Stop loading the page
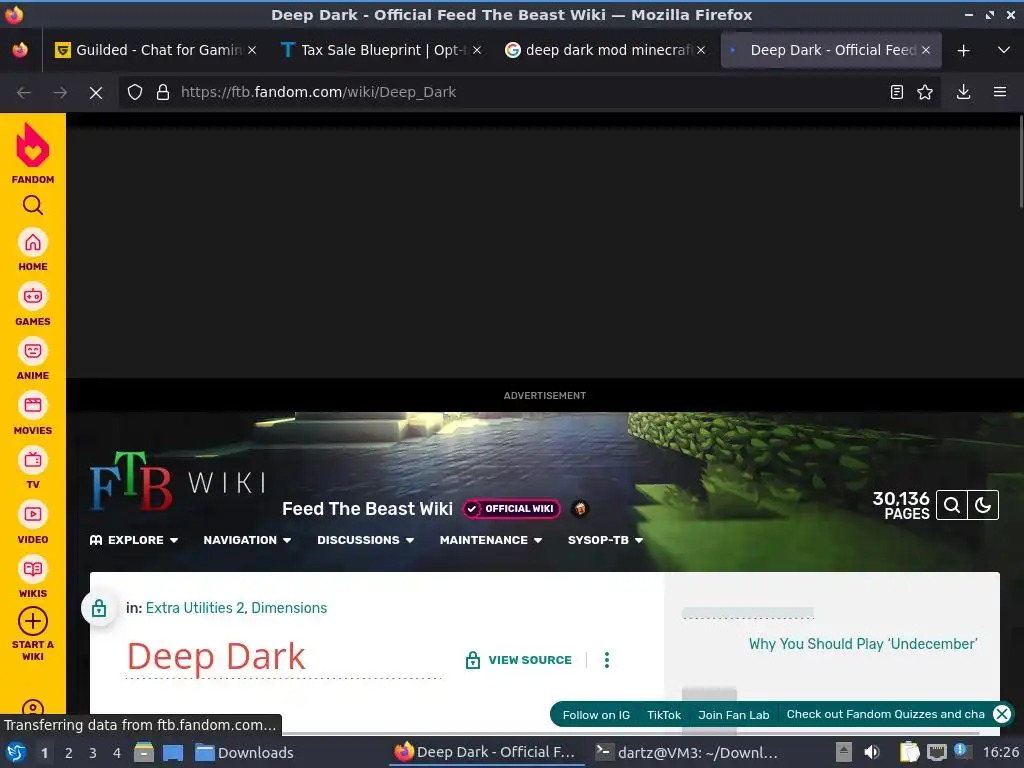 [96, 93]
